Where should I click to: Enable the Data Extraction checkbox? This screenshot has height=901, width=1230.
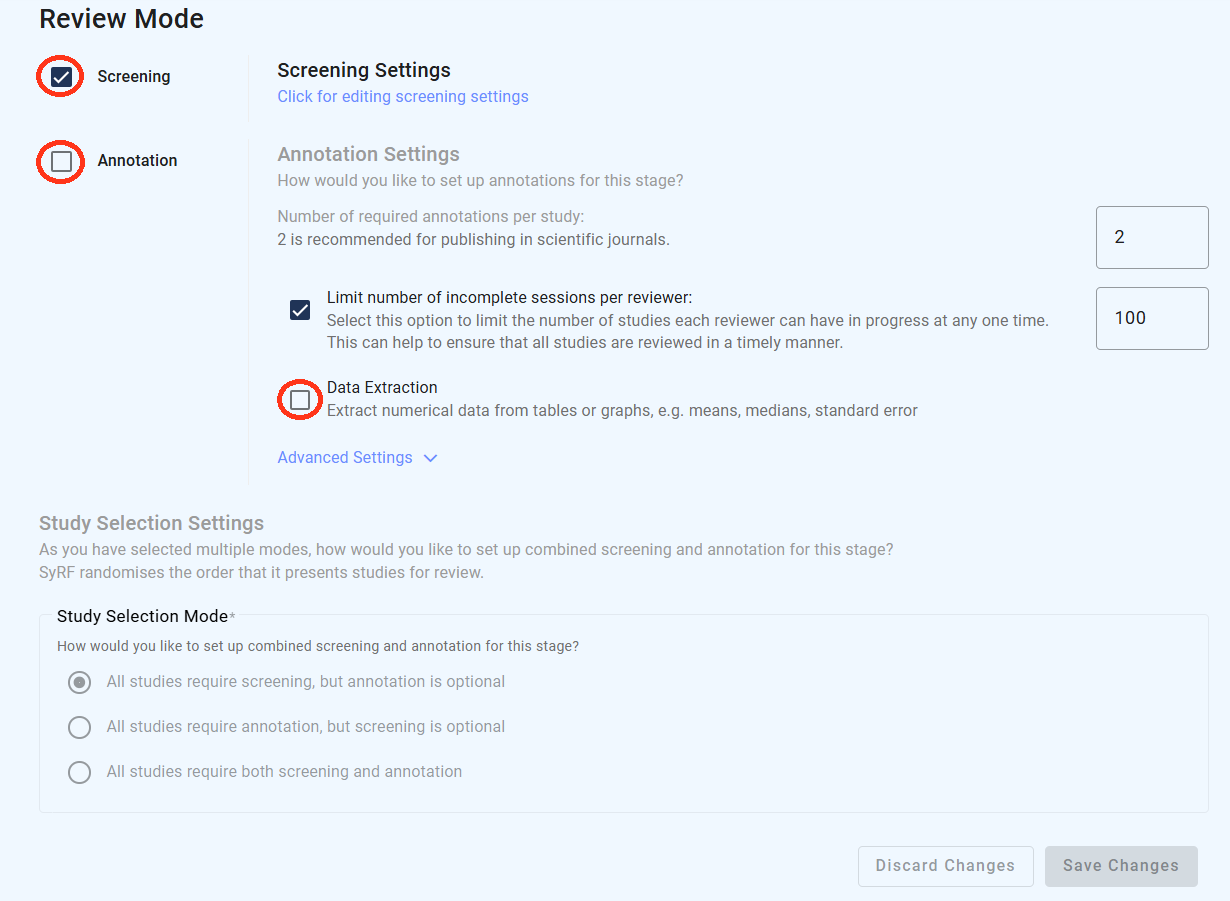click(x=300, y=400)
